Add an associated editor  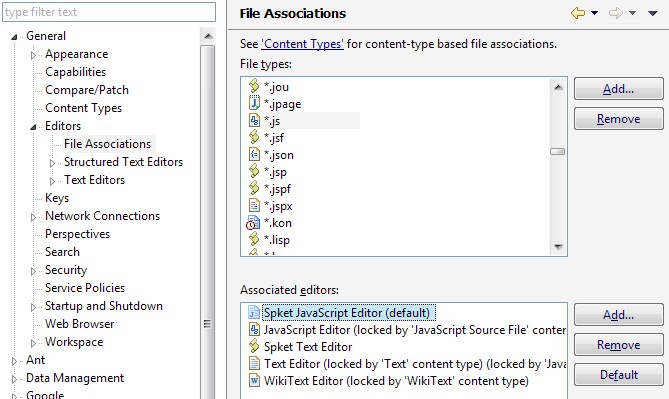(x=619, y=315)
